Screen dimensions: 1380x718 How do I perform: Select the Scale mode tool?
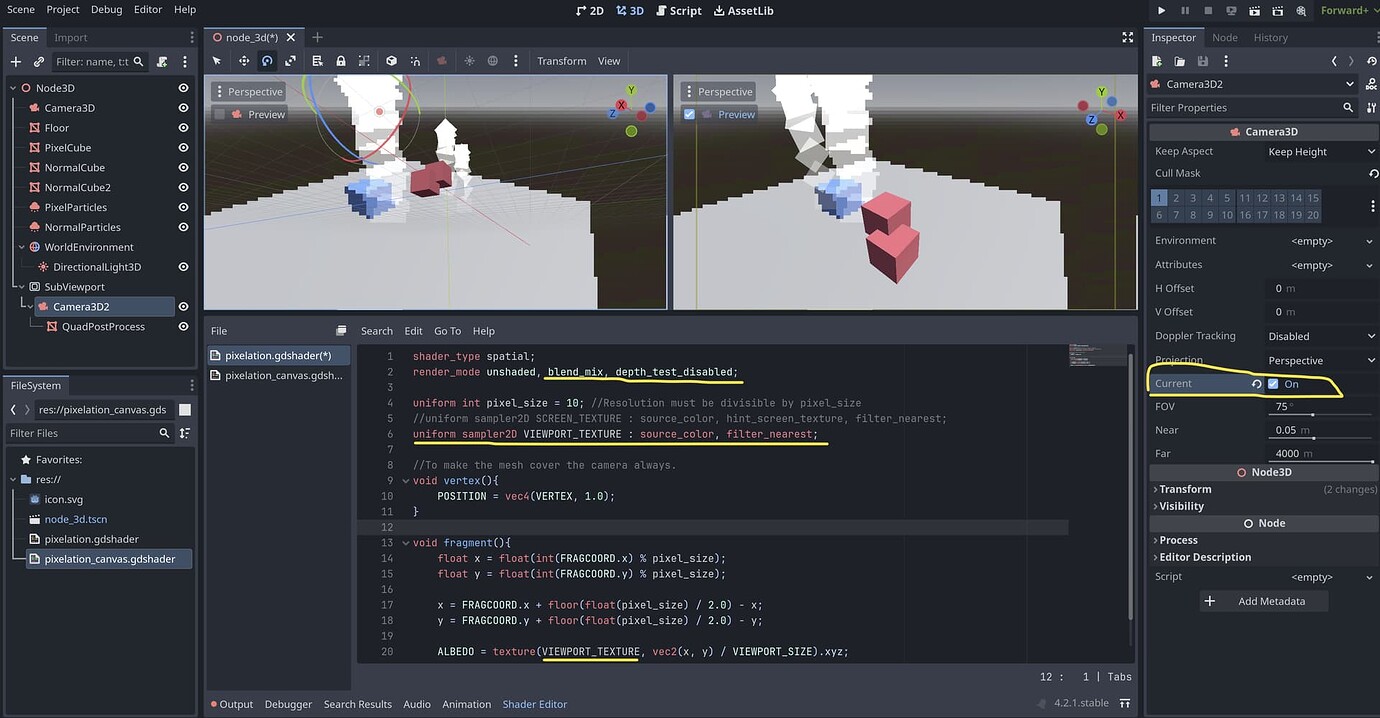pos(290,61)
